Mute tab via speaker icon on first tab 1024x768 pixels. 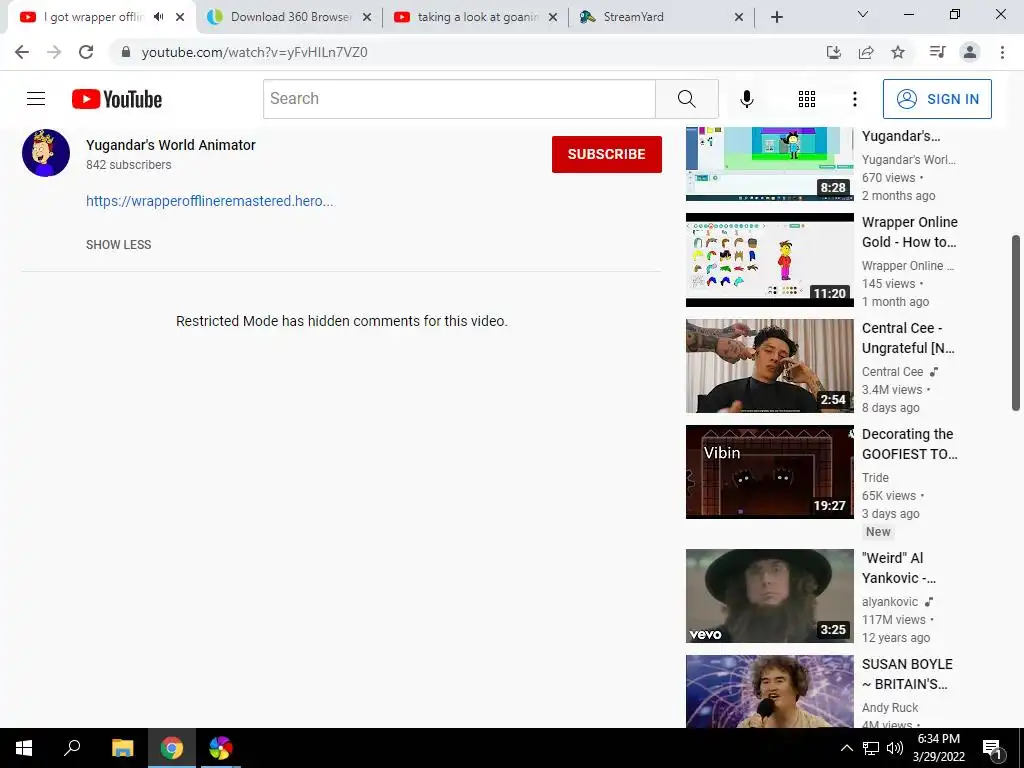point(159,17)
